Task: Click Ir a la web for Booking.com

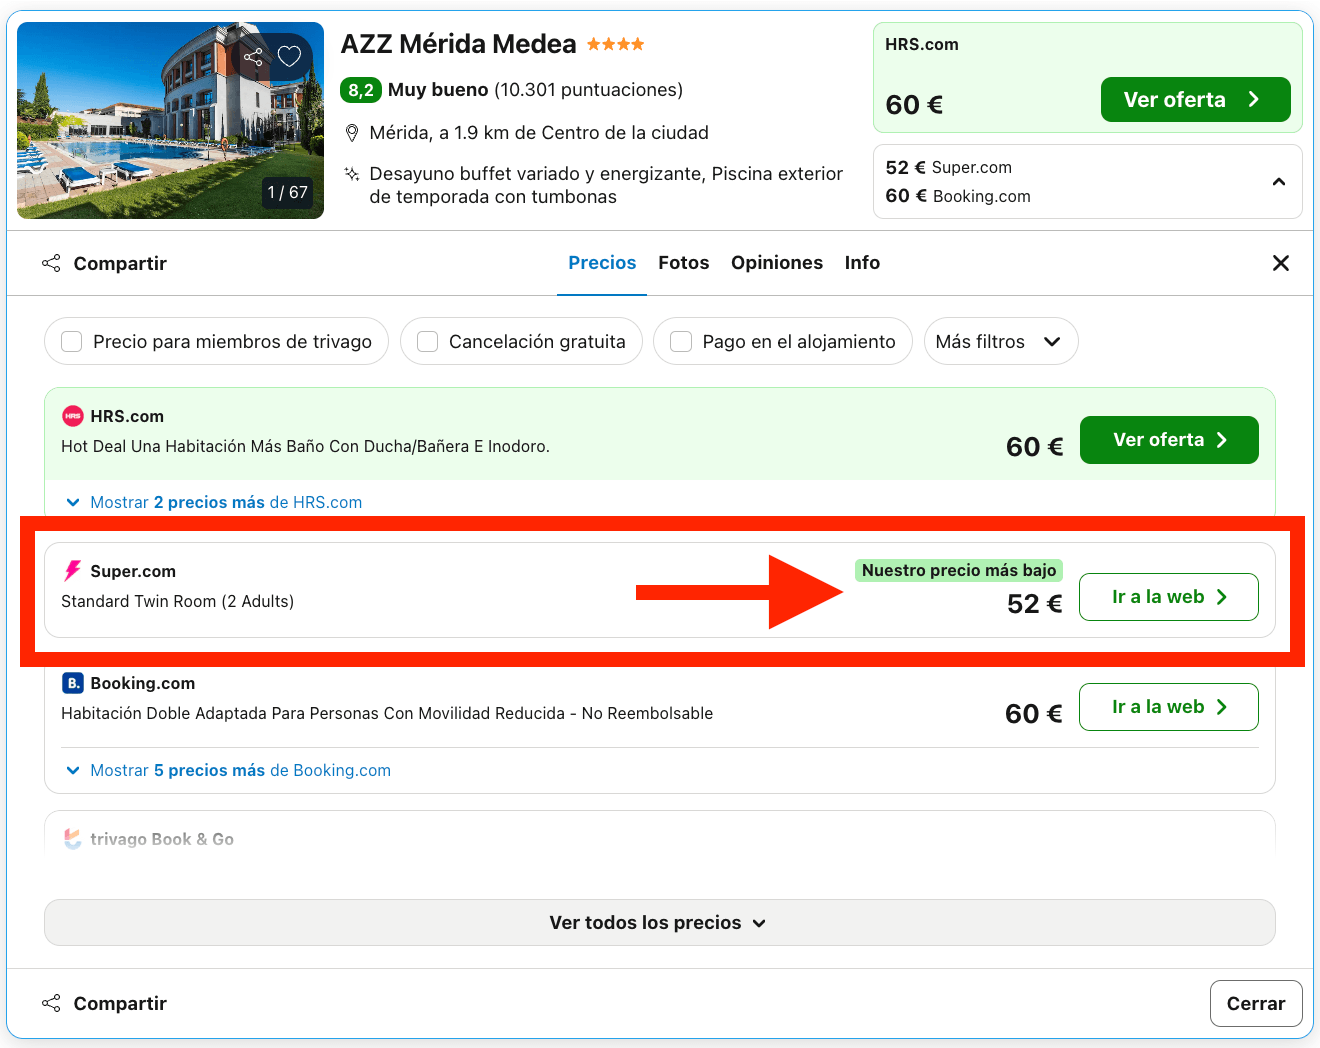Action: tap(1169, 707)
